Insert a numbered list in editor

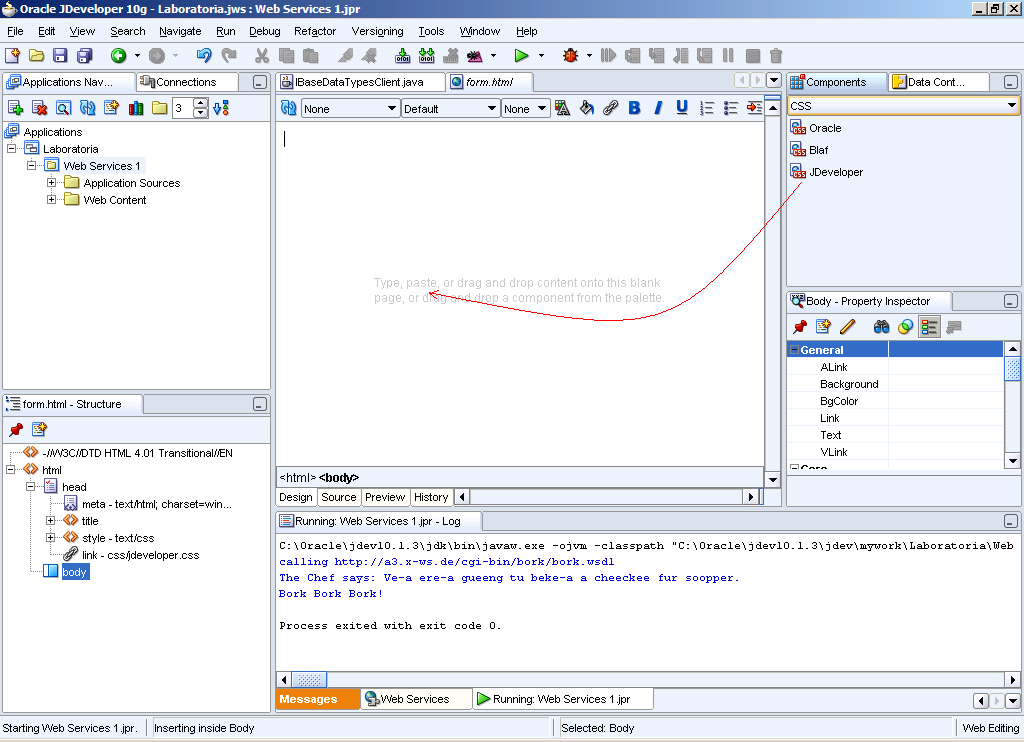pos(707,108)
